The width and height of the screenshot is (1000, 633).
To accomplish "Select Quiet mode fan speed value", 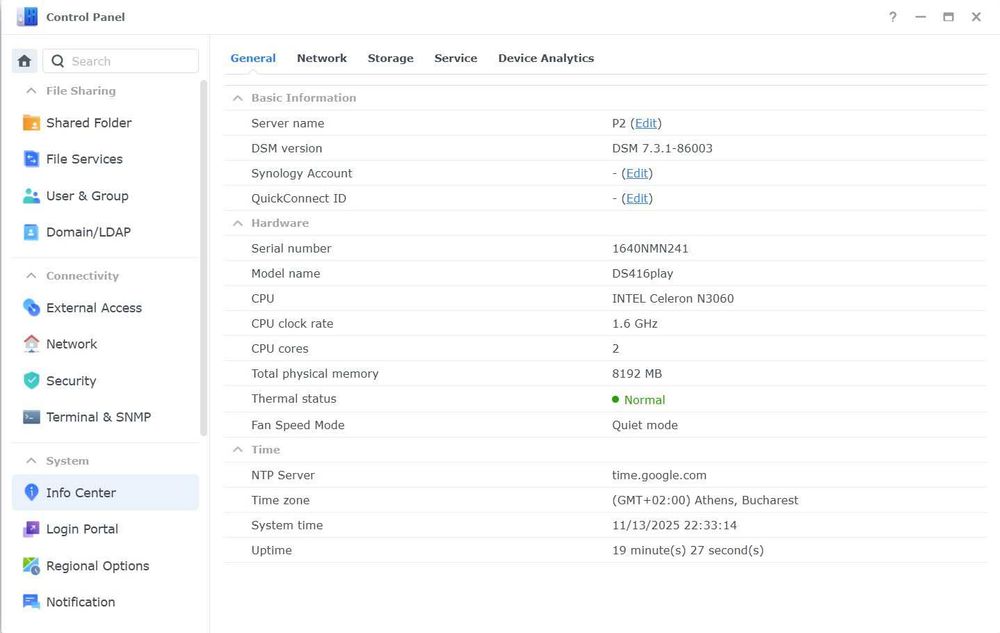I will coord(645,425).
